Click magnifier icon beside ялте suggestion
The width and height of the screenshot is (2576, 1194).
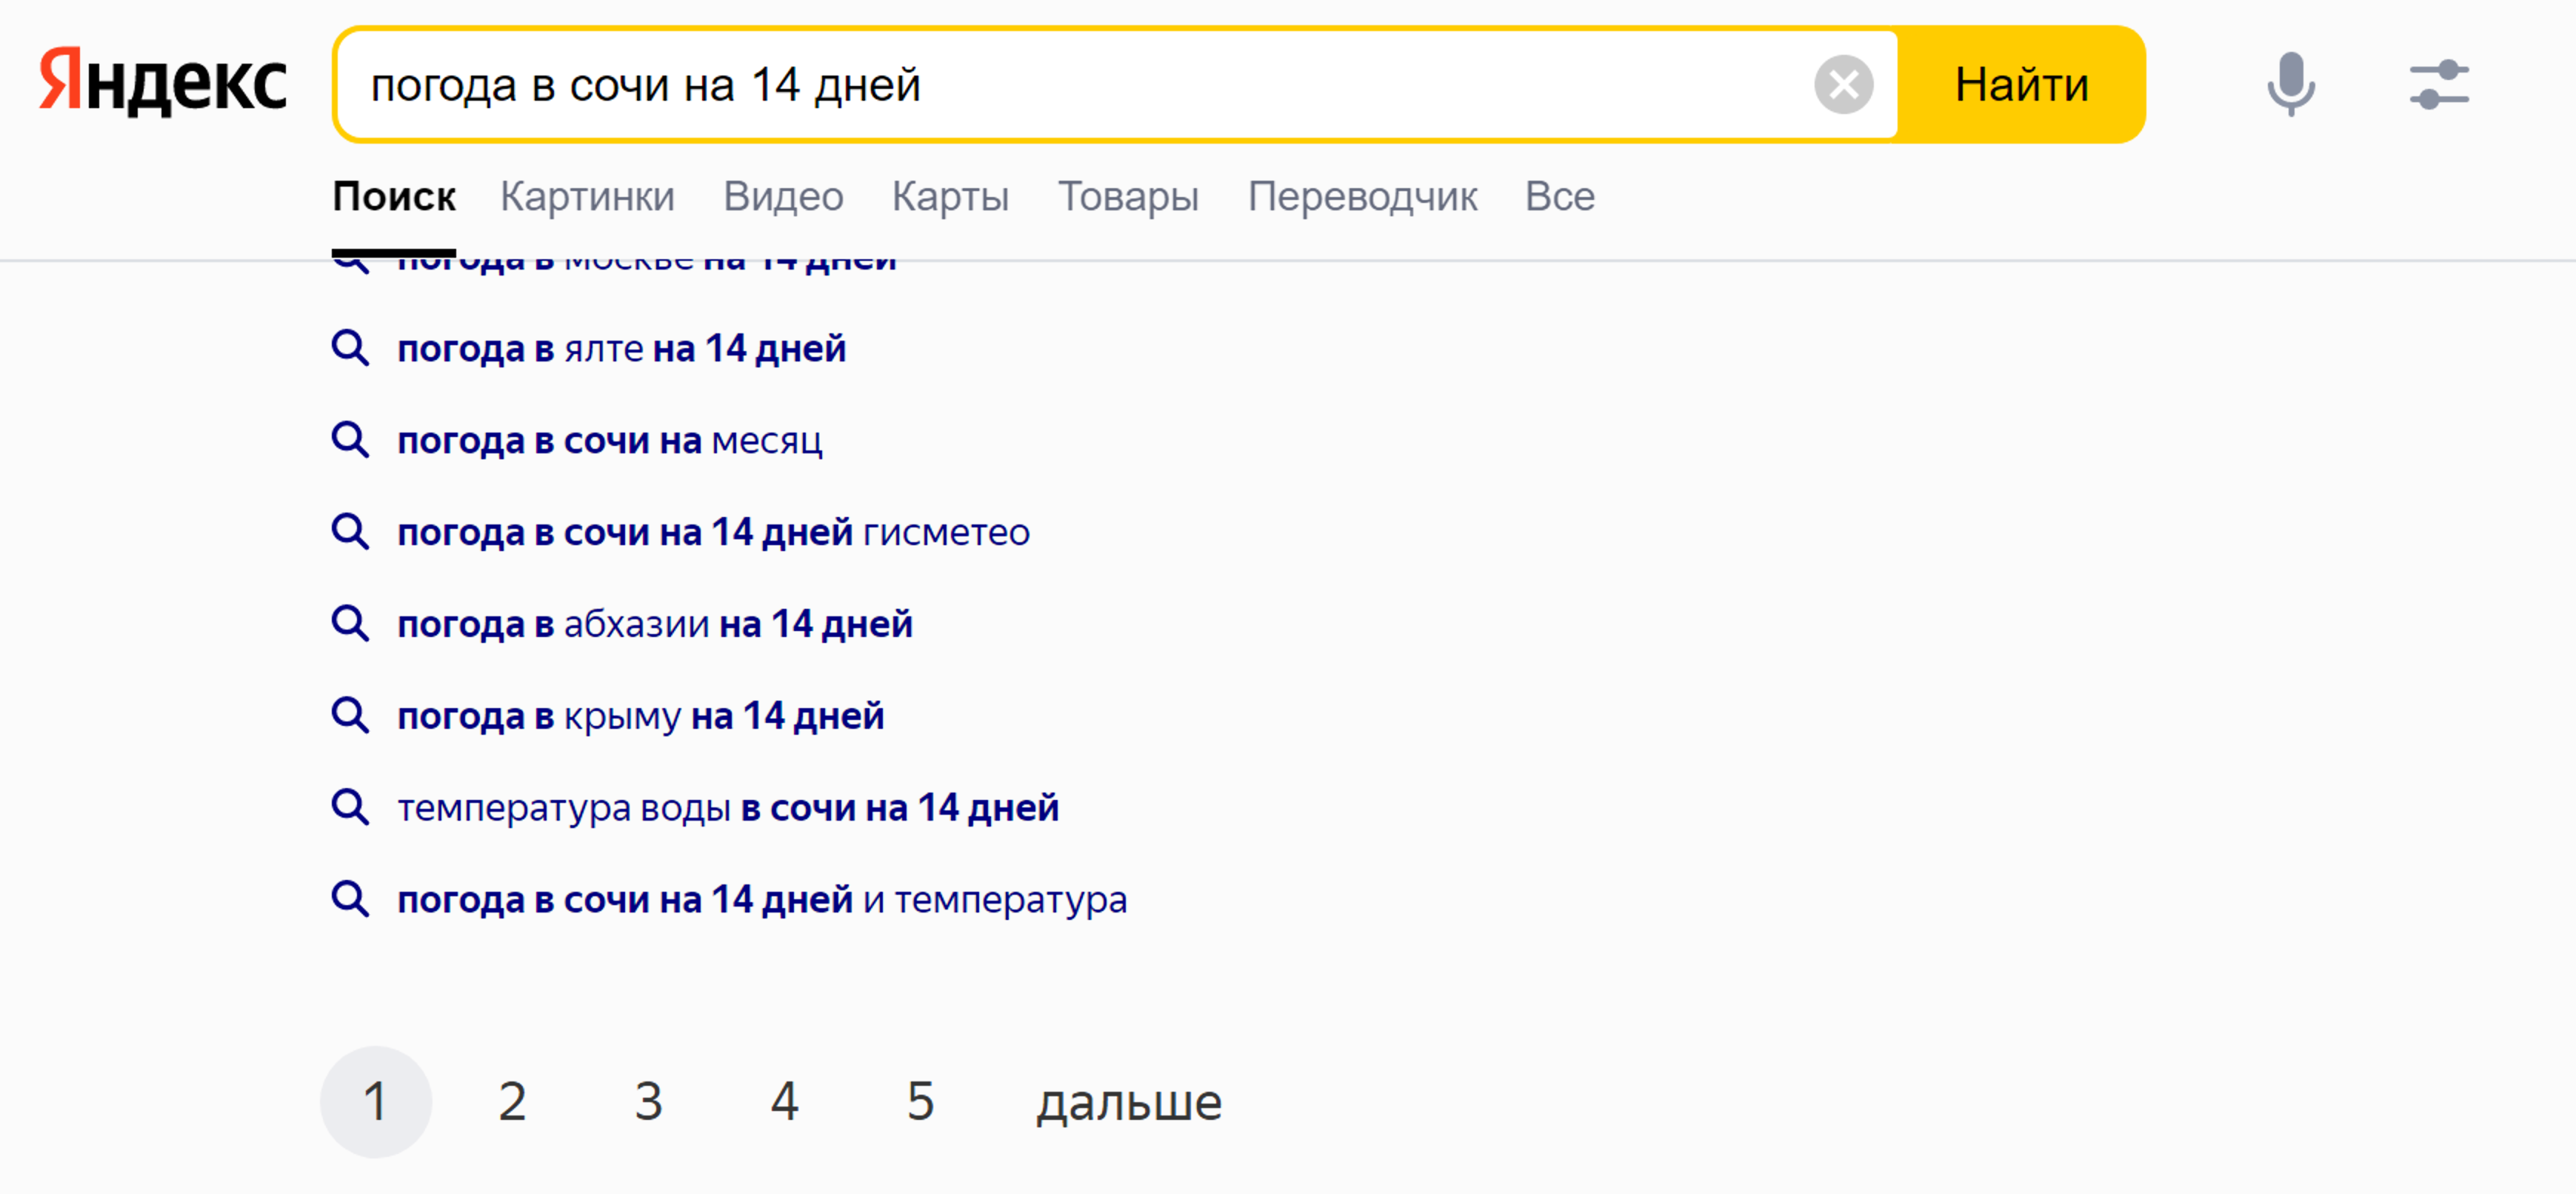[350, 349]
